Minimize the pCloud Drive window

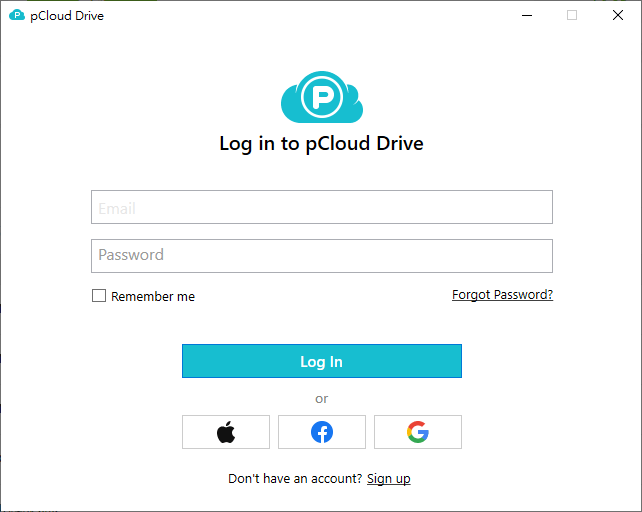point(527,15)
